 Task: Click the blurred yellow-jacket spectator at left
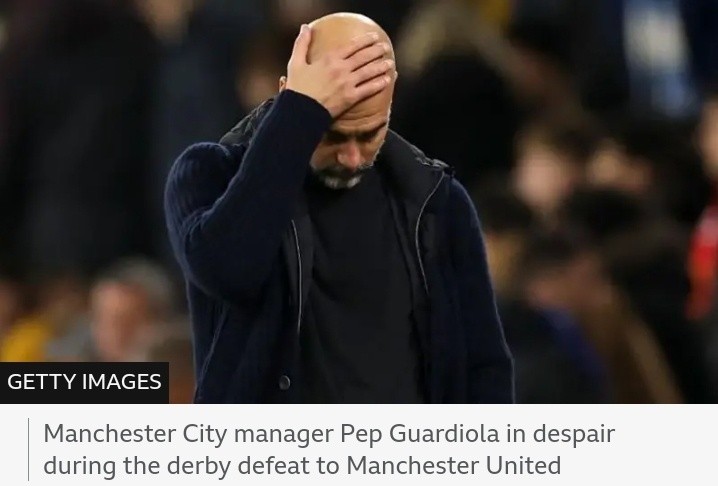[27, 337]
